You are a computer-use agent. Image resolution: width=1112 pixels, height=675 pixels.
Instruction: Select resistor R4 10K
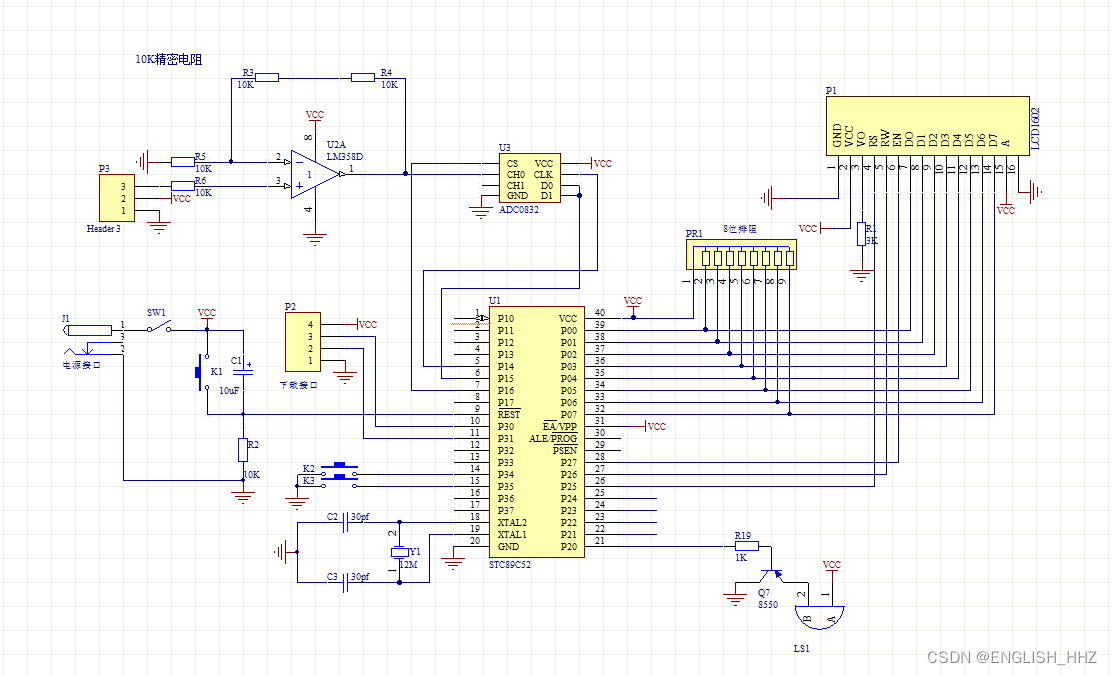tap(362, 77)
